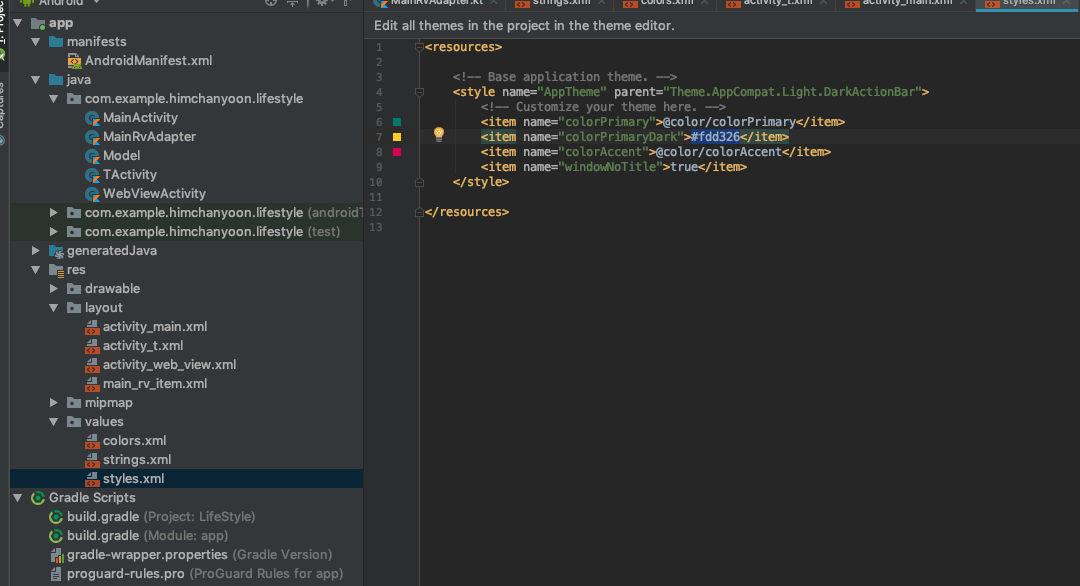Select main_rv_item.xml in the project tree
Screen dimensions: 1080x586
click(x=155, y=384)
